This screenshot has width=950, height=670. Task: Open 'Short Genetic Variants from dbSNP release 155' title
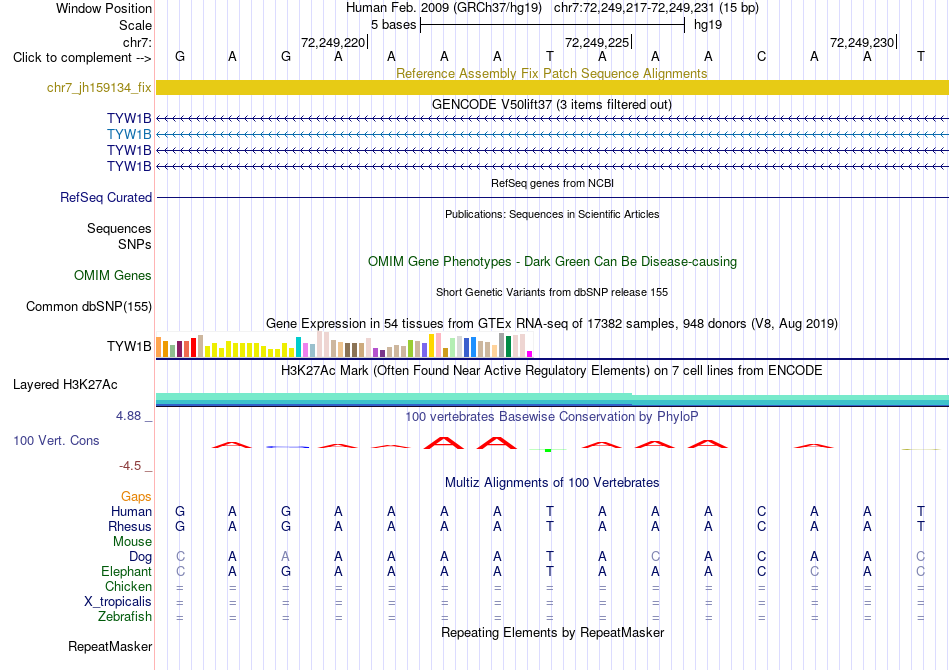(x=552, y=292)
